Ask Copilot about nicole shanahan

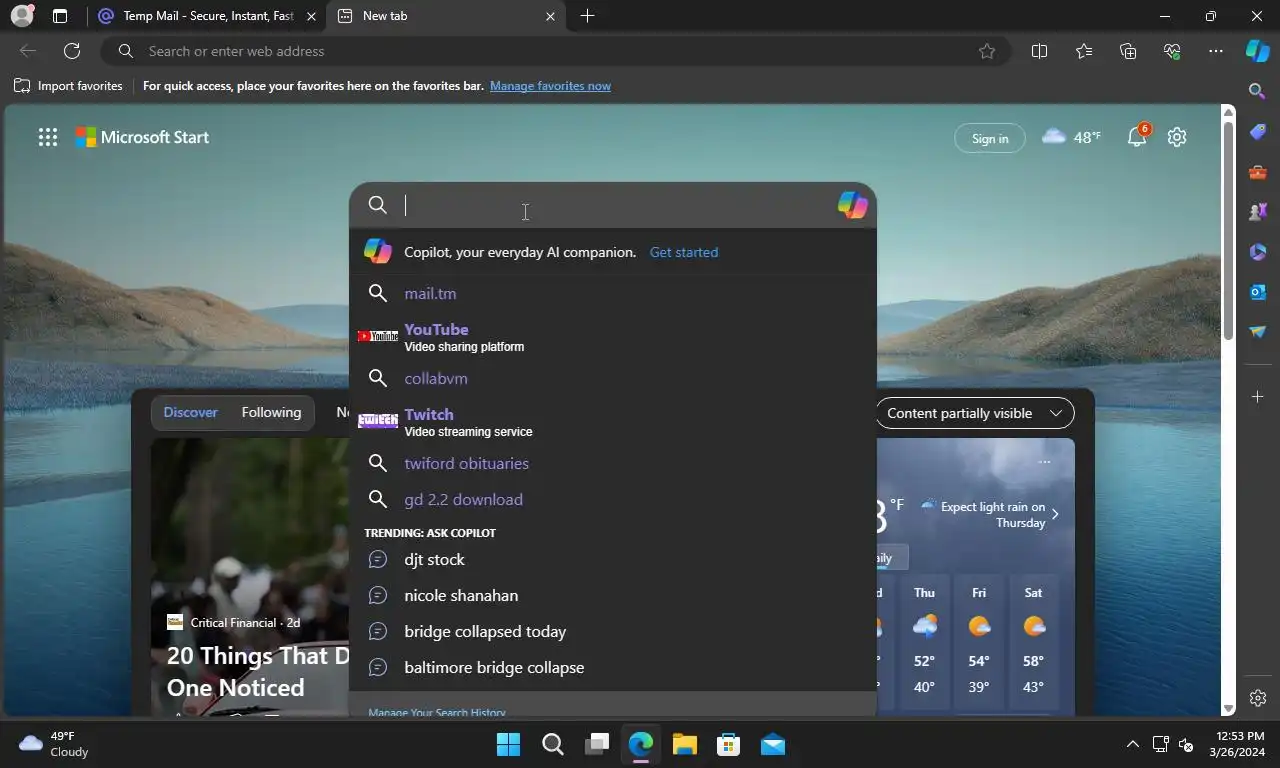612,595
